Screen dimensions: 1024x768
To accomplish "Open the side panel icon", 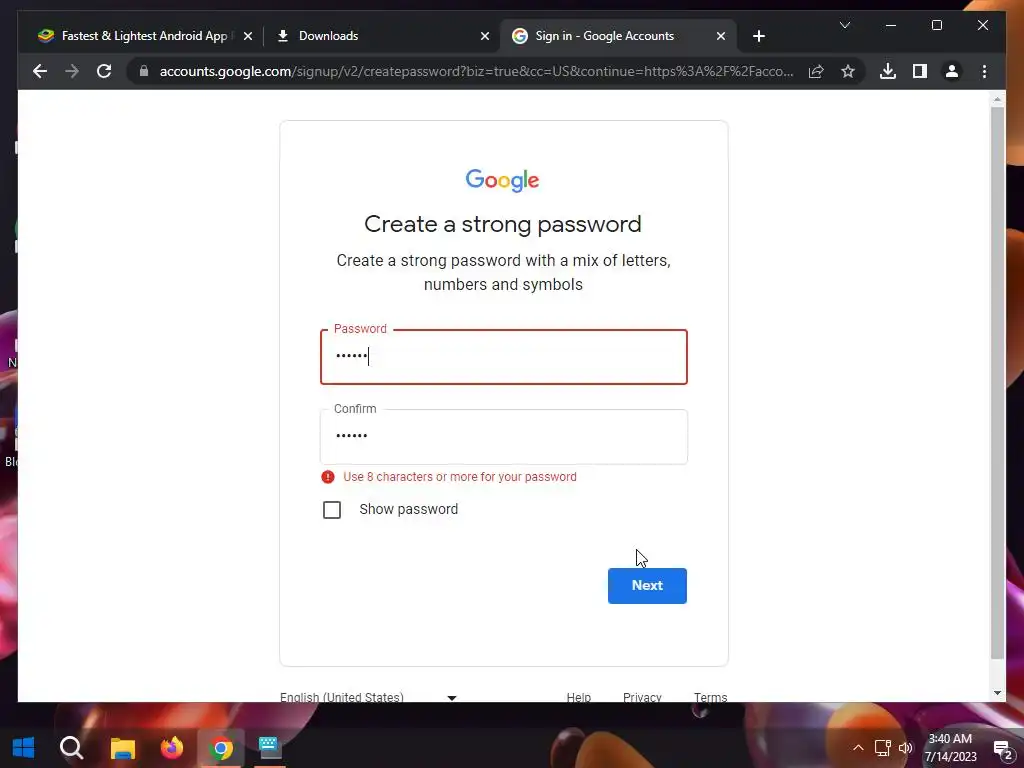I will pos(920,71).
